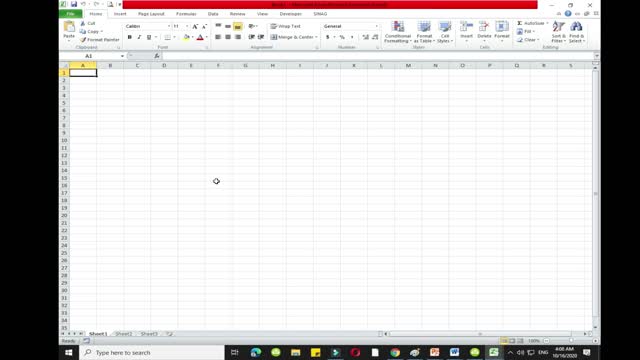Select the Sheet2 worksheet tab
Image resolution: width=640 pixels, height=360 pixels.
coord(123,334)
